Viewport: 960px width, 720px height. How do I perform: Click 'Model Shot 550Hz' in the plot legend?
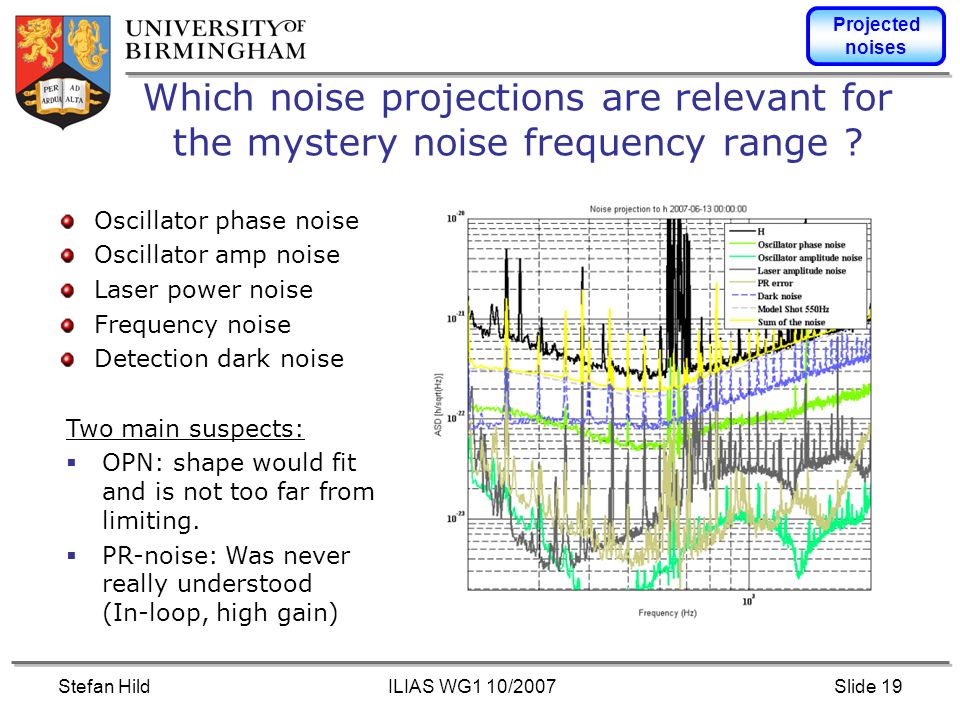click(x=793, y=309)
